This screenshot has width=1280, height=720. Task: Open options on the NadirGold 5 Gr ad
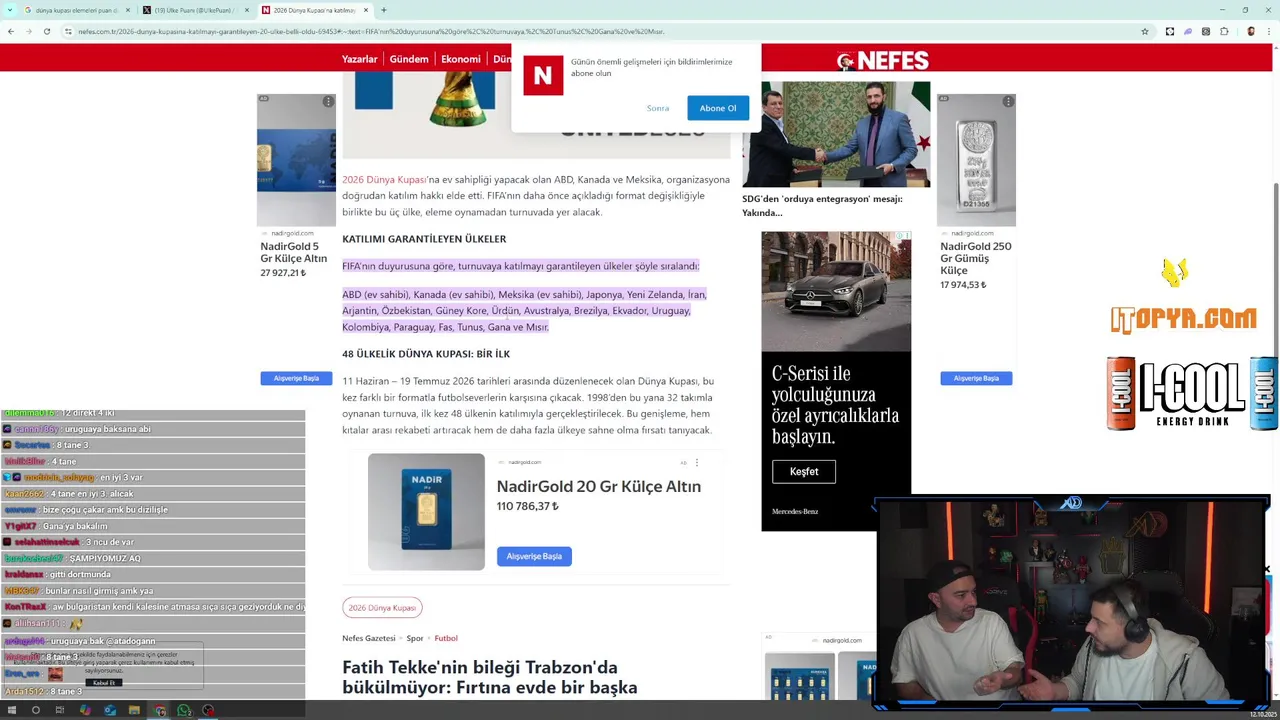328,101
